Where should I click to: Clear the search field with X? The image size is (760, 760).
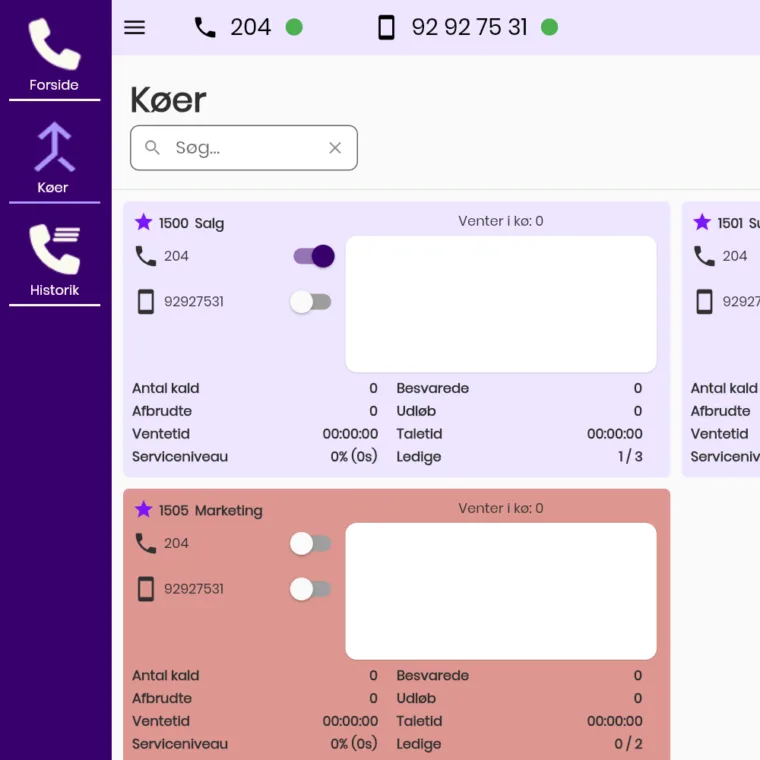[335, 148]
